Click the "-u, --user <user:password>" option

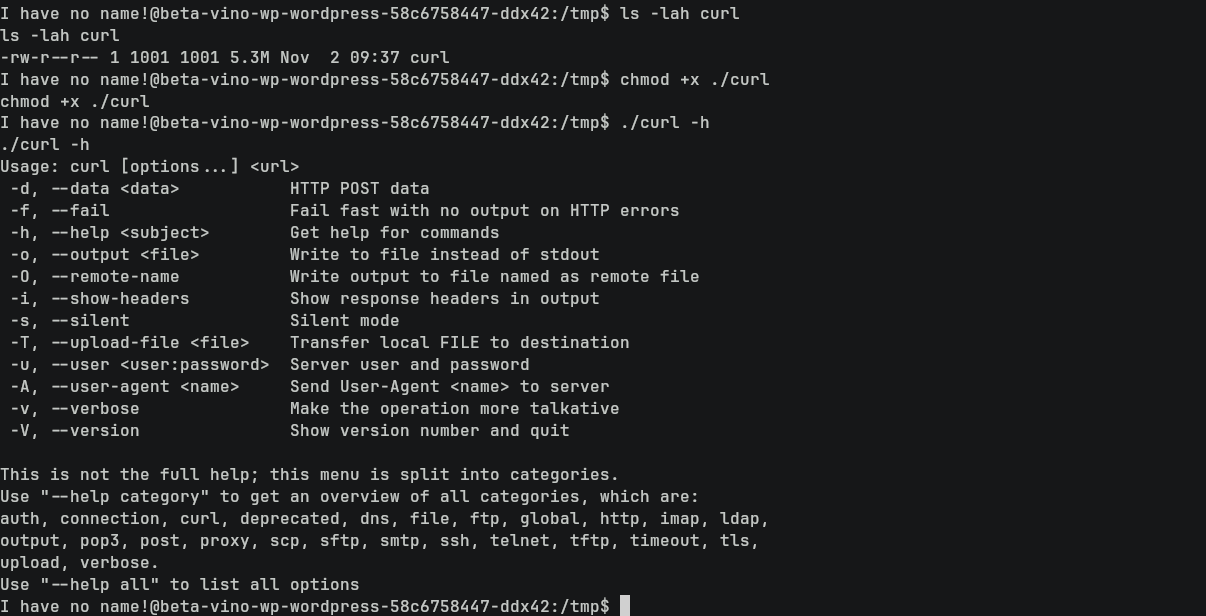(x=140, y=364)
